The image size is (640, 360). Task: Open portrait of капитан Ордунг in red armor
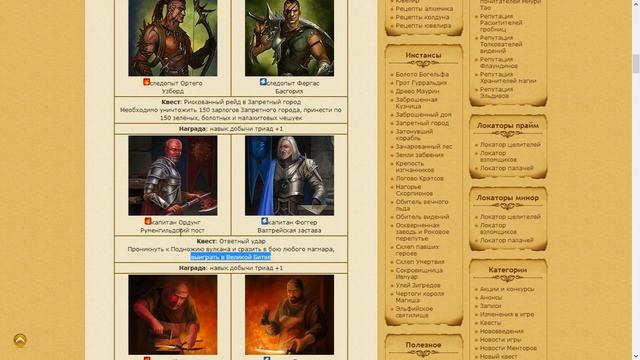point(173,176)
